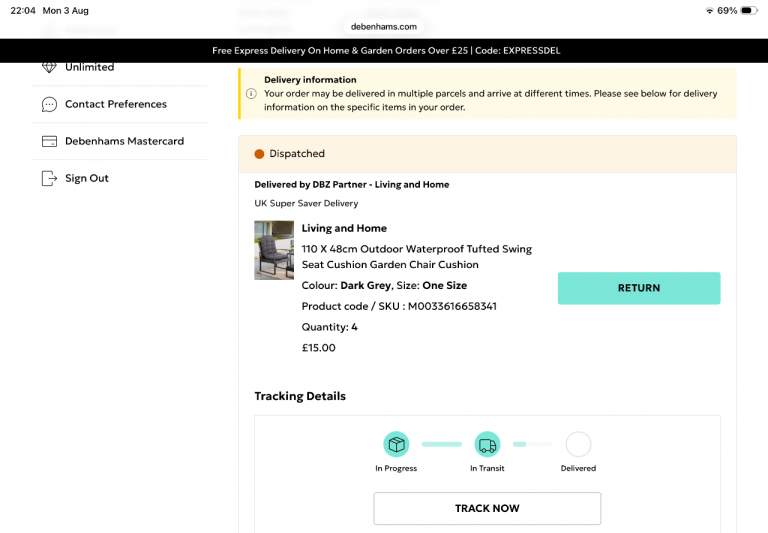
Task: Click the progress bar between In Progress and In Transit
Action: click(x=442, y=444)
